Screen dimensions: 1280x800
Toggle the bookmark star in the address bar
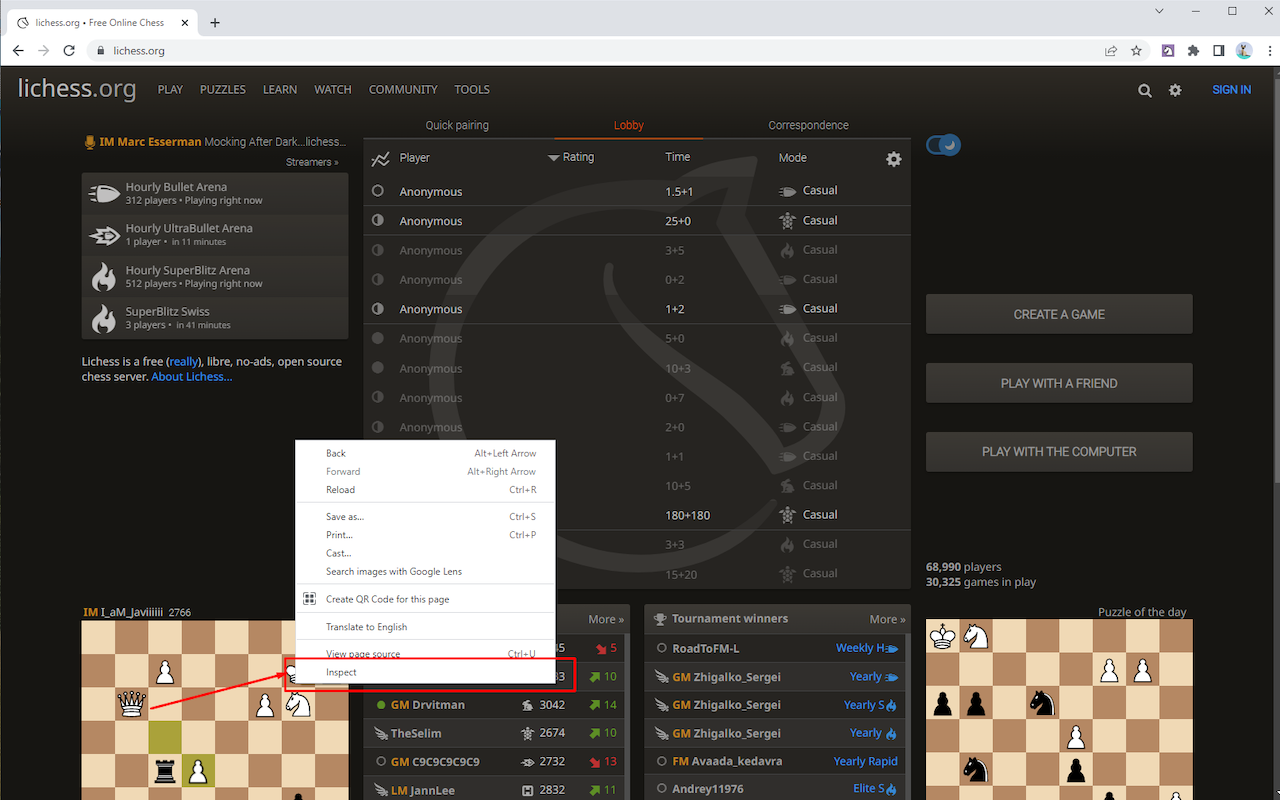(1136, 50)
